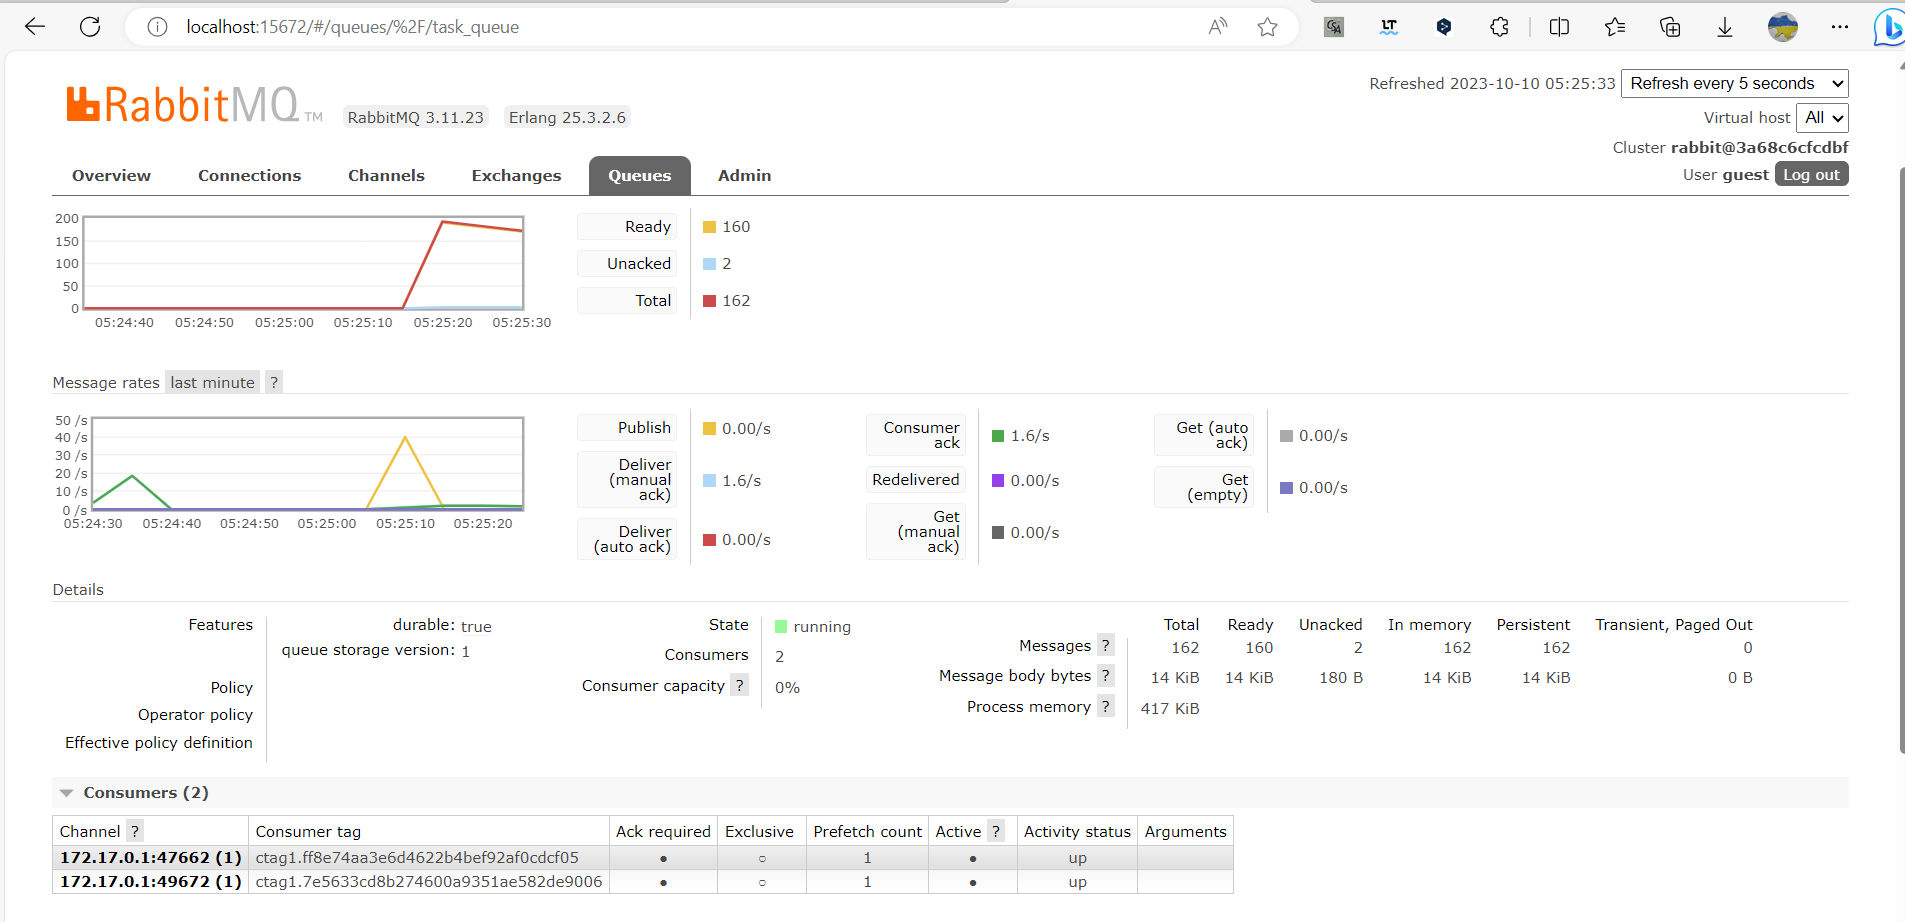Open the help mark in the Active column header
Screen dimensions: 1905x922
pos(995,831)
